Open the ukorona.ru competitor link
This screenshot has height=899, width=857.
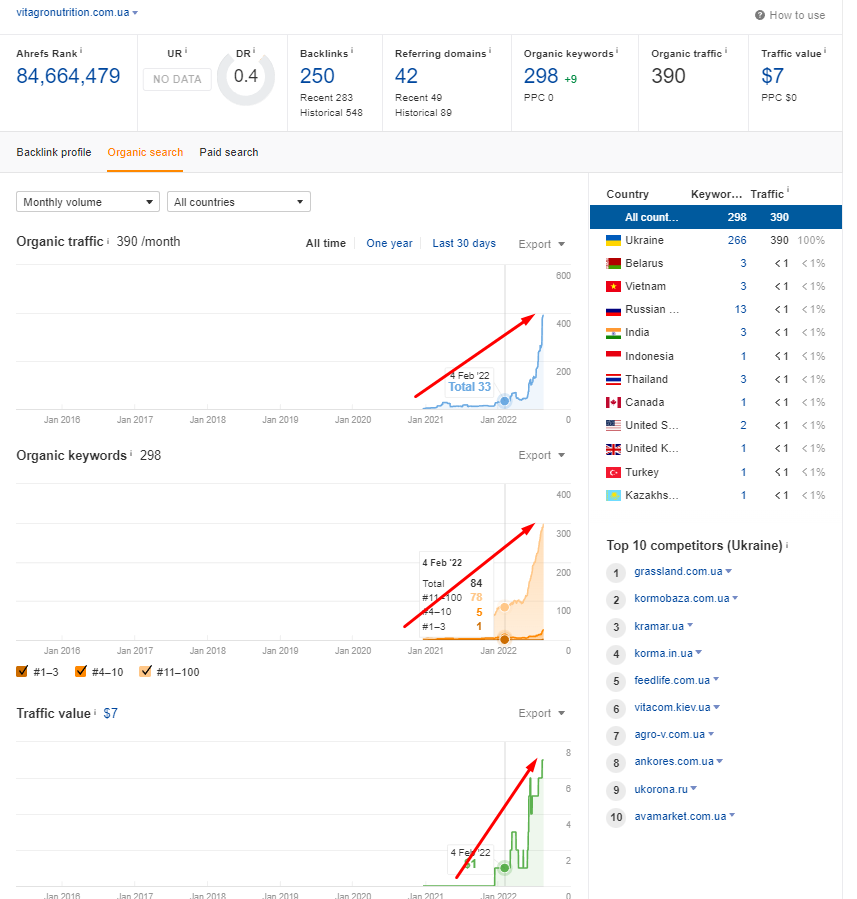(660, 789)
